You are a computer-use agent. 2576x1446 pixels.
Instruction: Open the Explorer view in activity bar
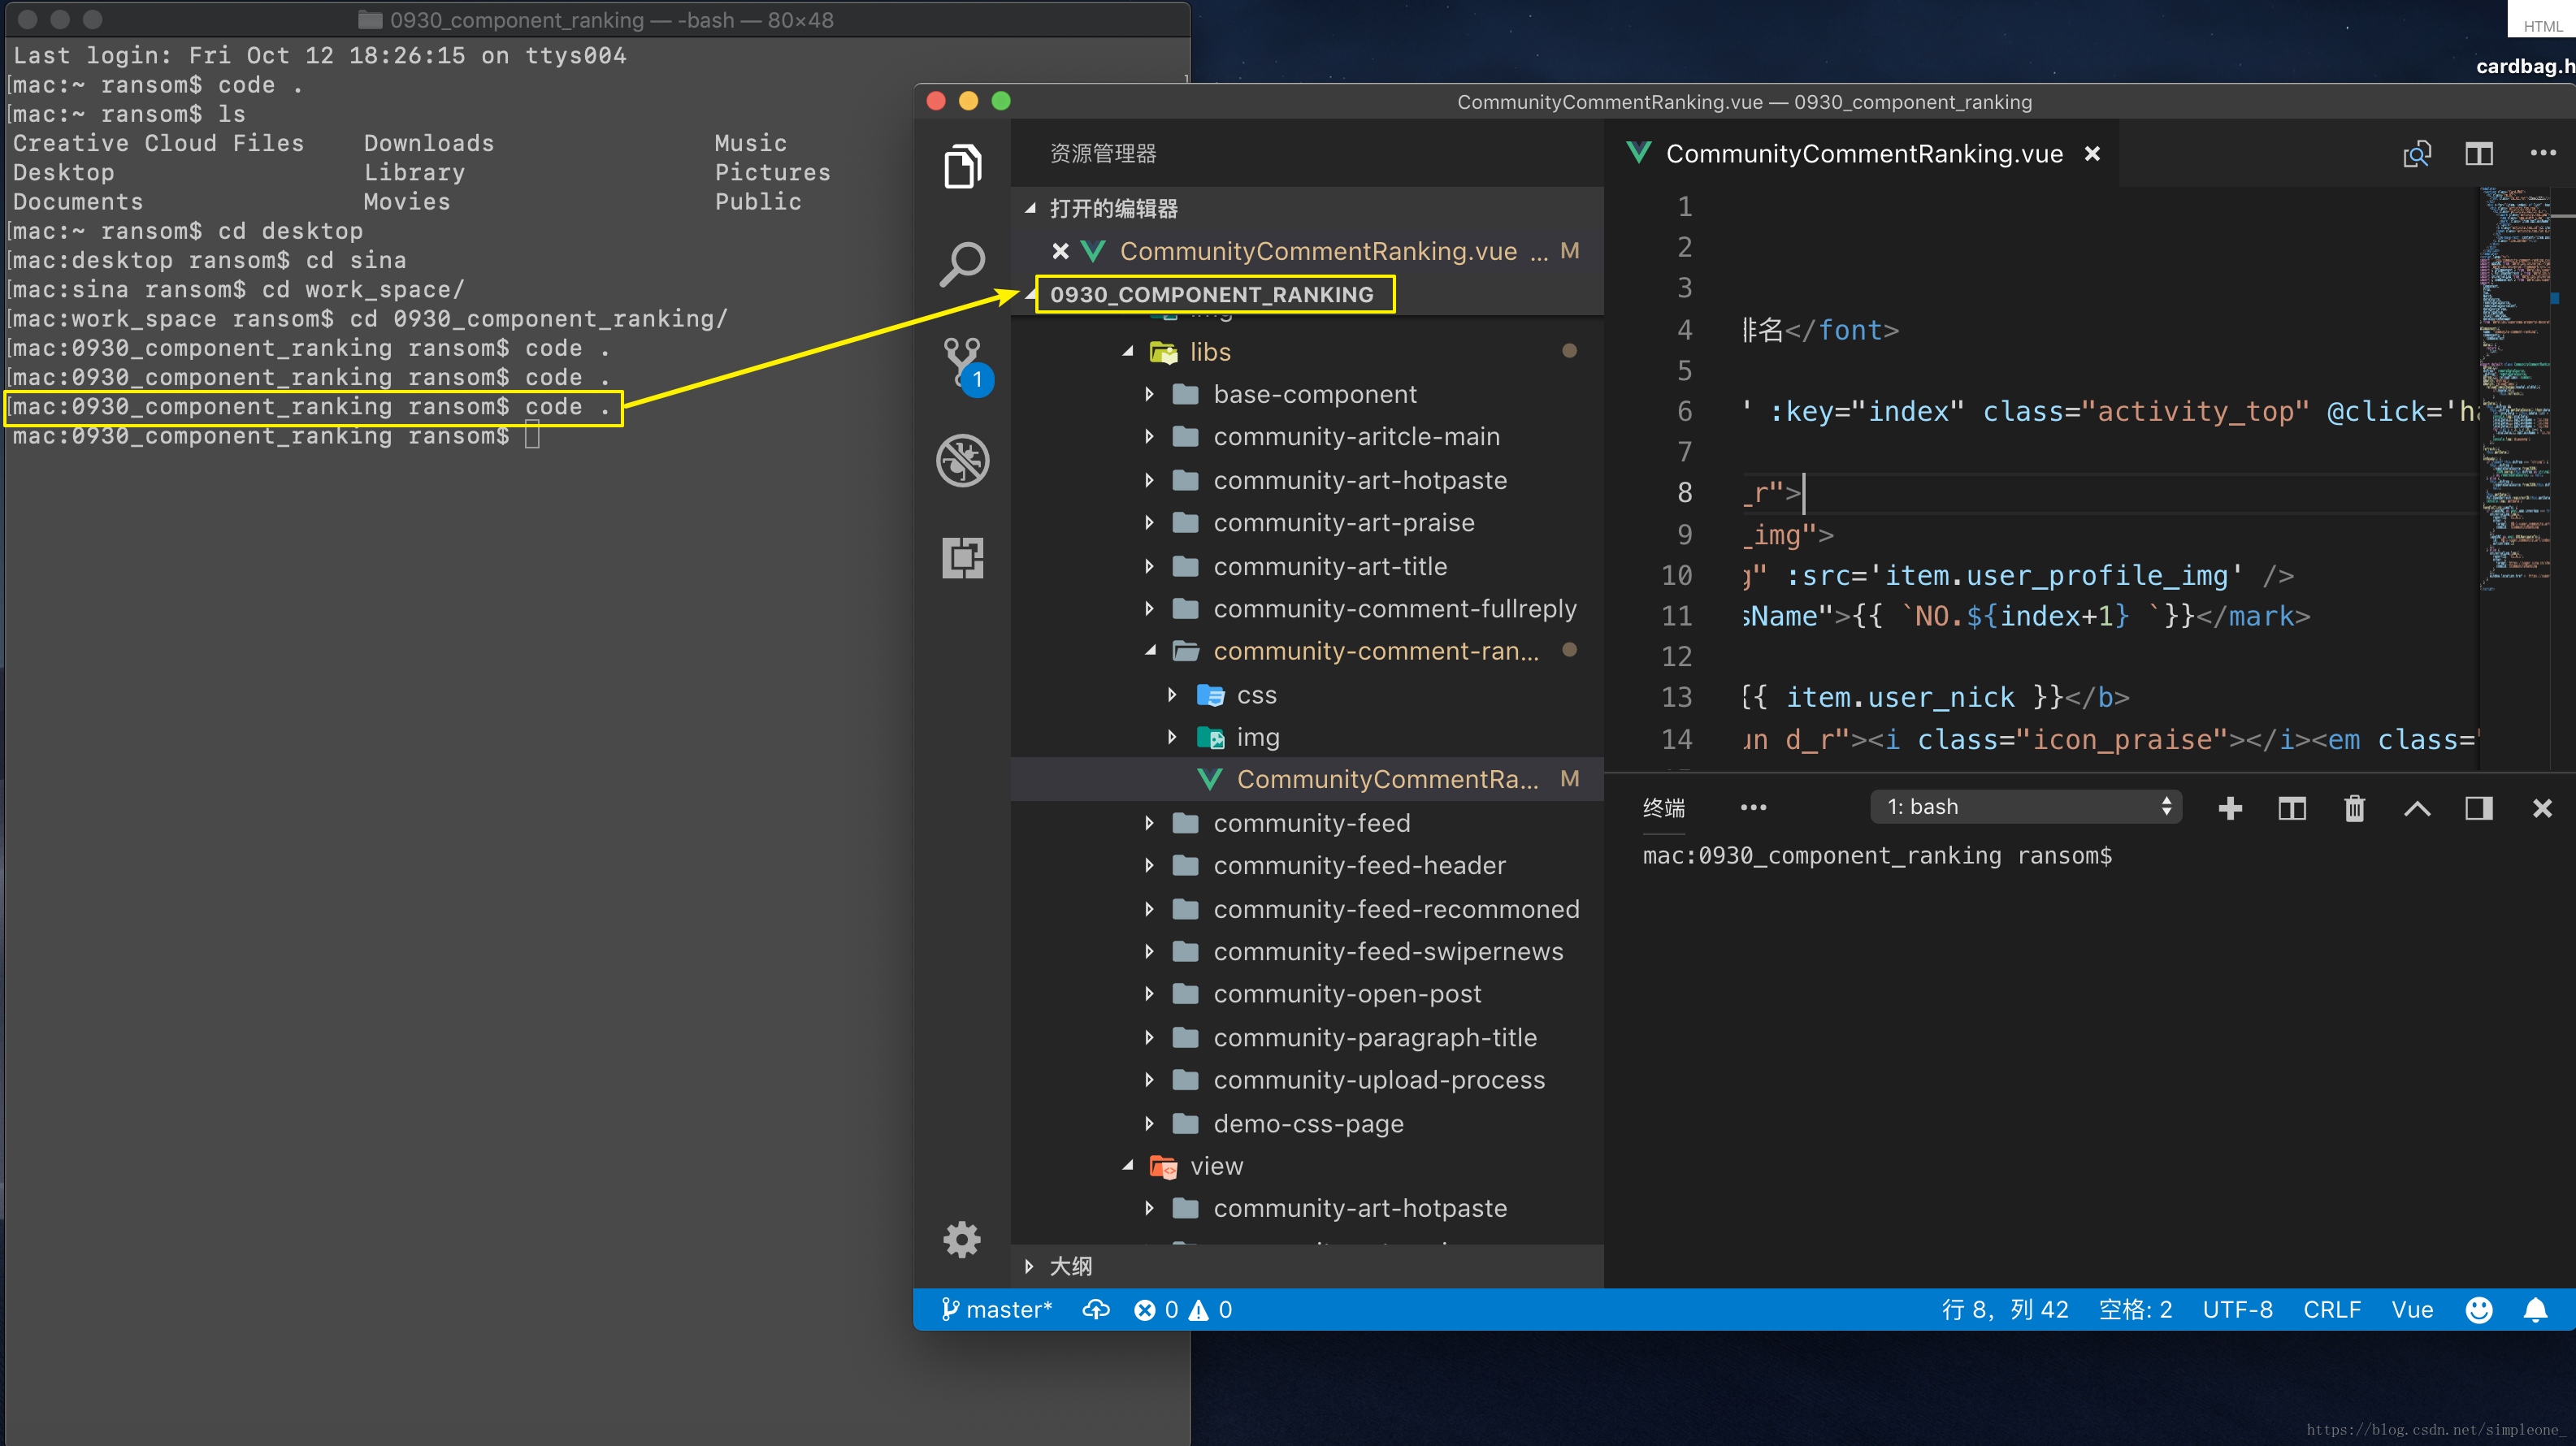pyautogui.click(x=962, y=166)
